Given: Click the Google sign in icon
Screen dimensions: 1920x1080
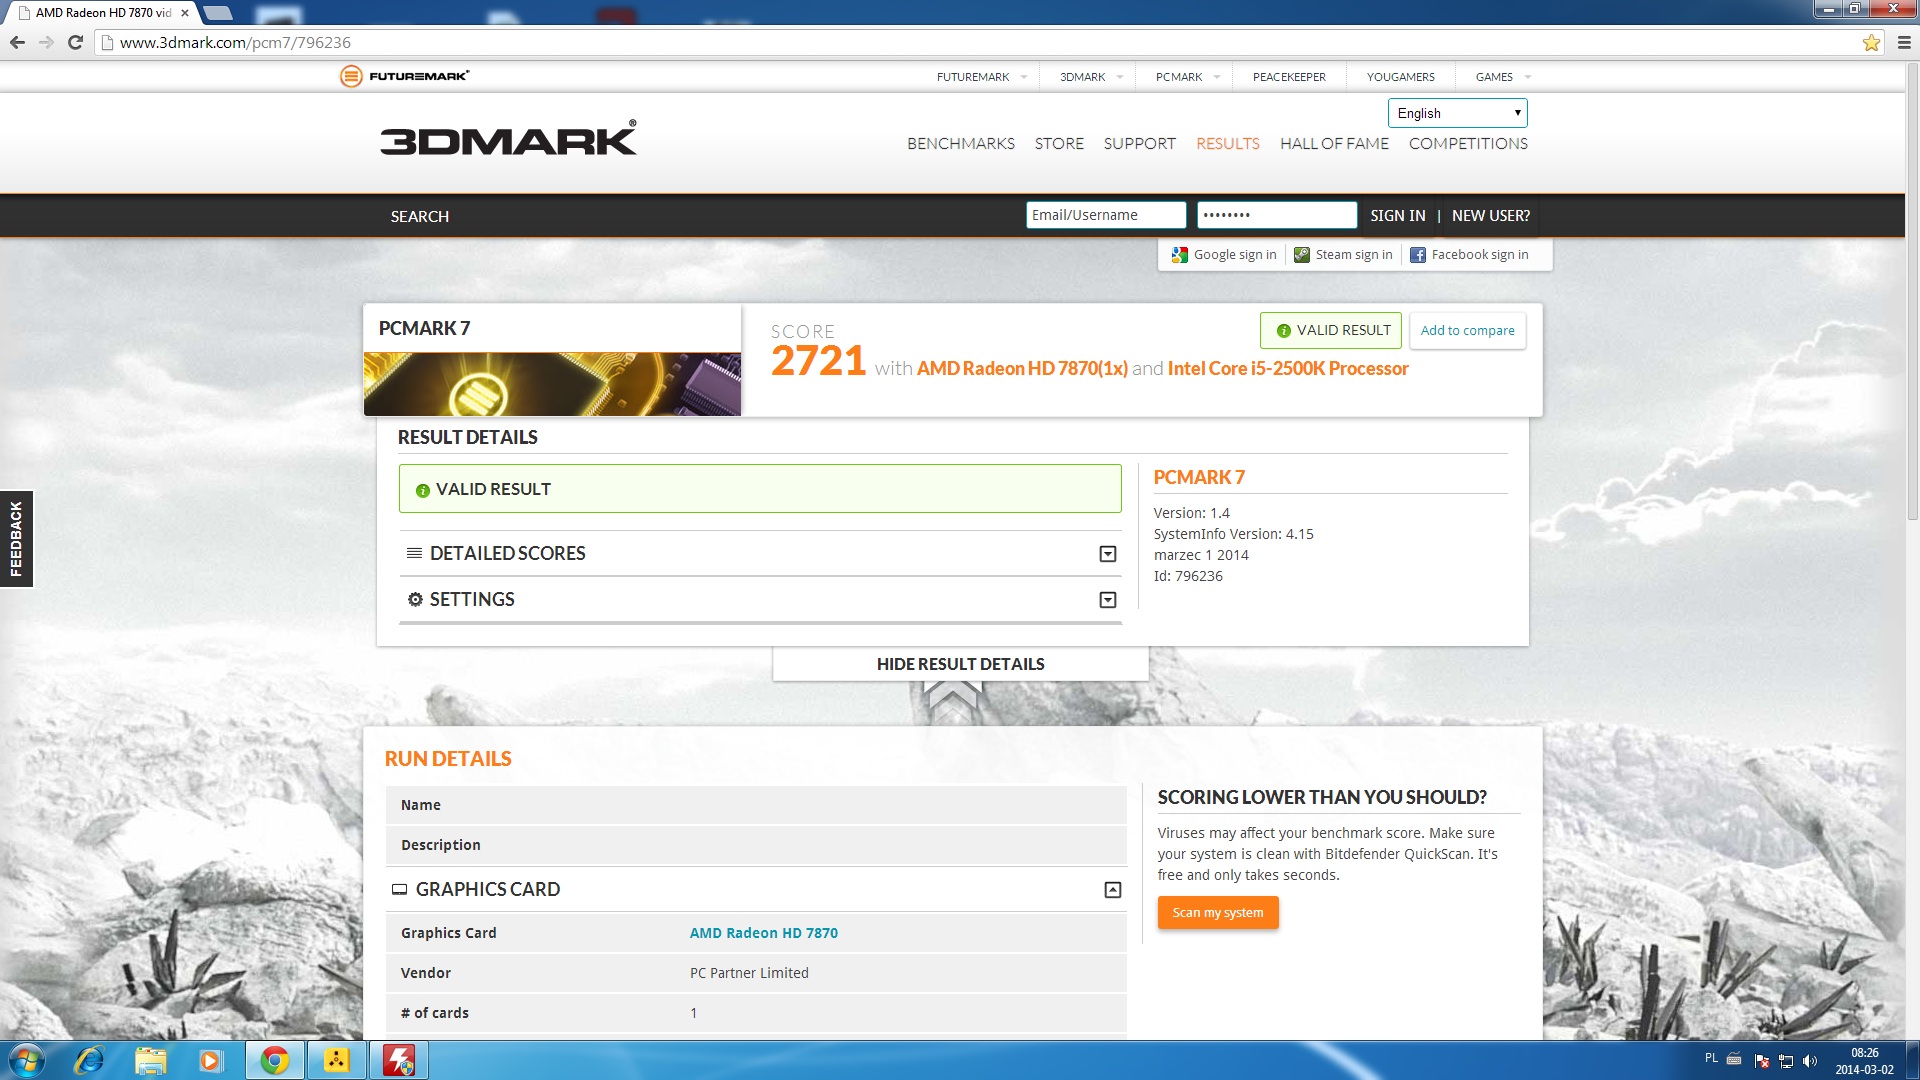Looking at the screenshot, I should click(1180, 255).
